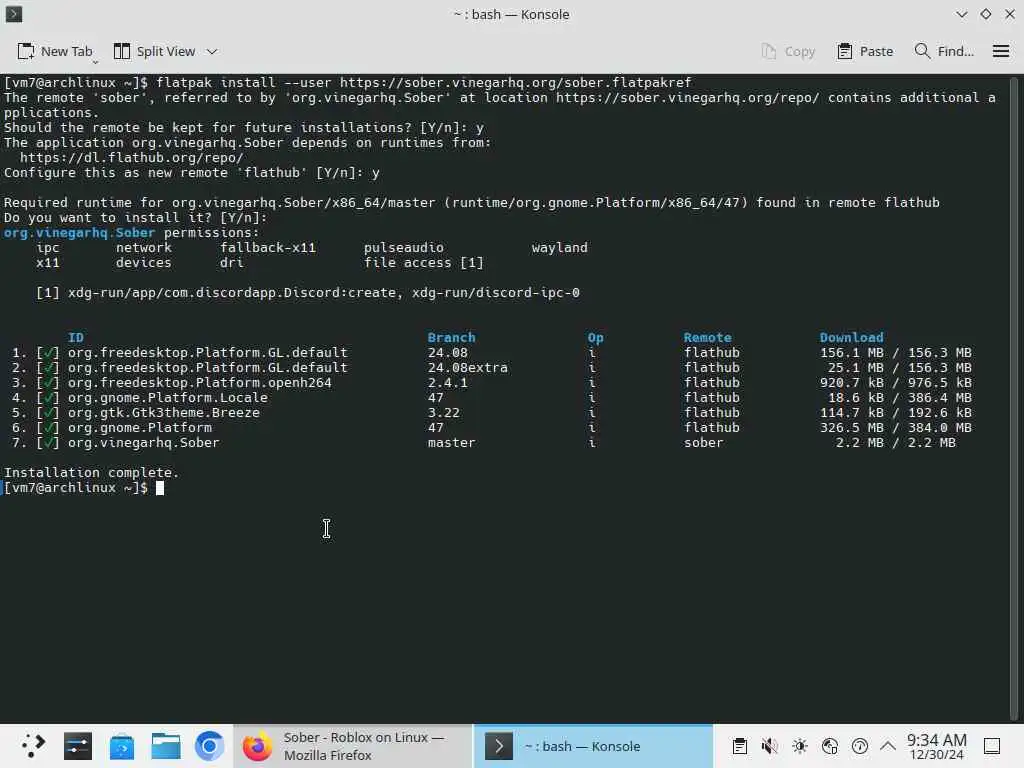Click 'org.freedesktop.Platform.openh264' entry
The width and height of the screenshot is (1024, 768).
[x=200, y=382]
